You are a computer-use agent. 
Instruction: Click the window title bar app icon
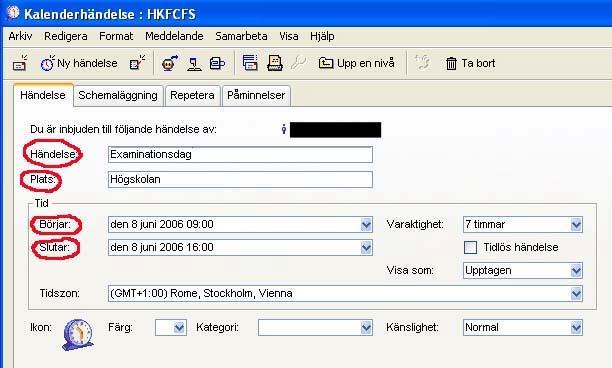pos(12,12)
